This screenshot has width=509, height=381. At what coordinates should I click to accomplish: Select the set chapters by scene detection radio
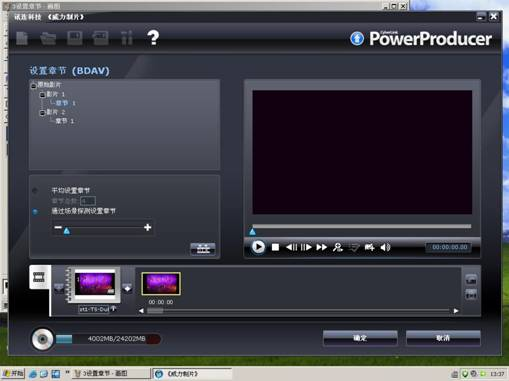pyautogui.click(x=35, y=211)
